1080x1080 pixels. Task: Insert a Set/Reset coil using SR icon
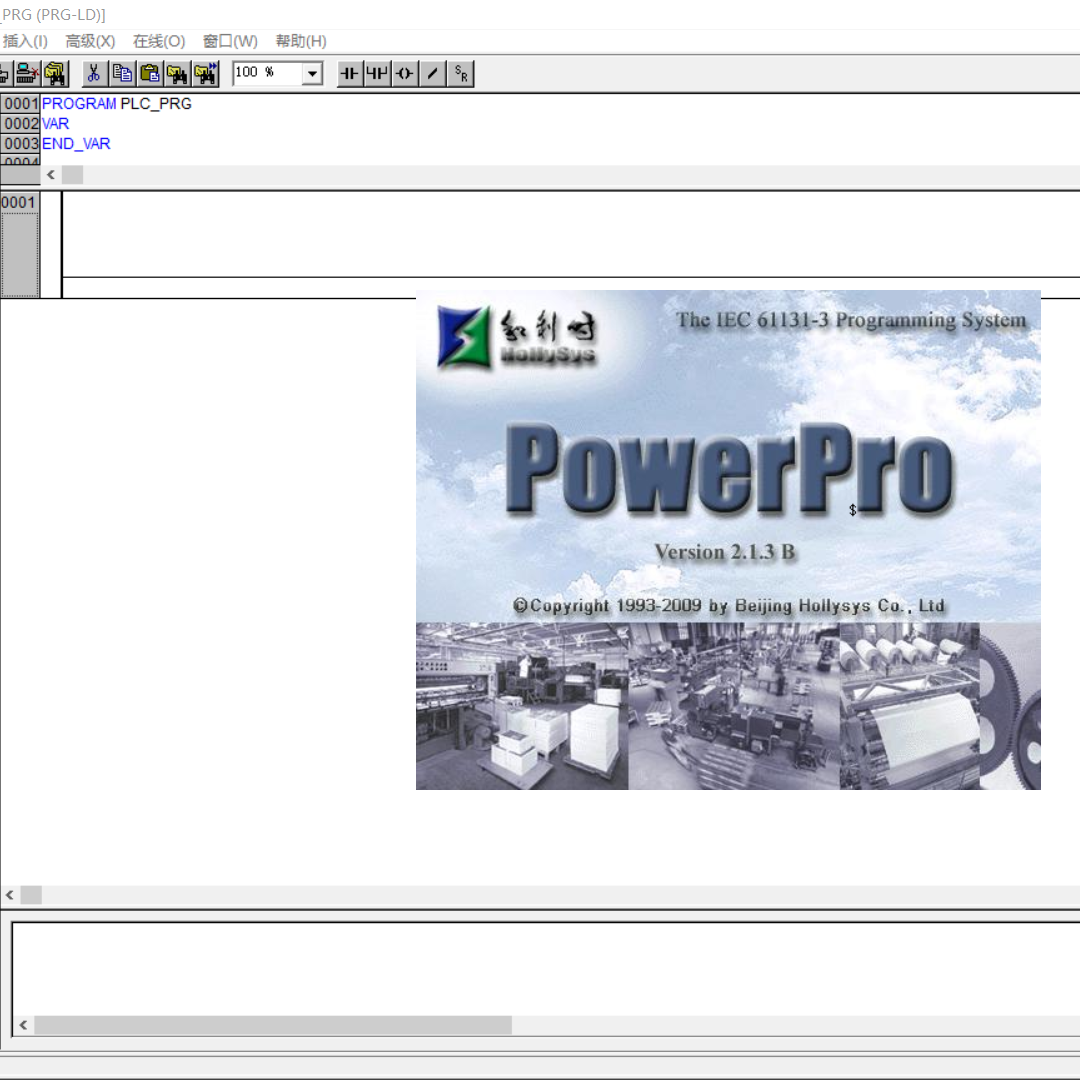(460, 73)
